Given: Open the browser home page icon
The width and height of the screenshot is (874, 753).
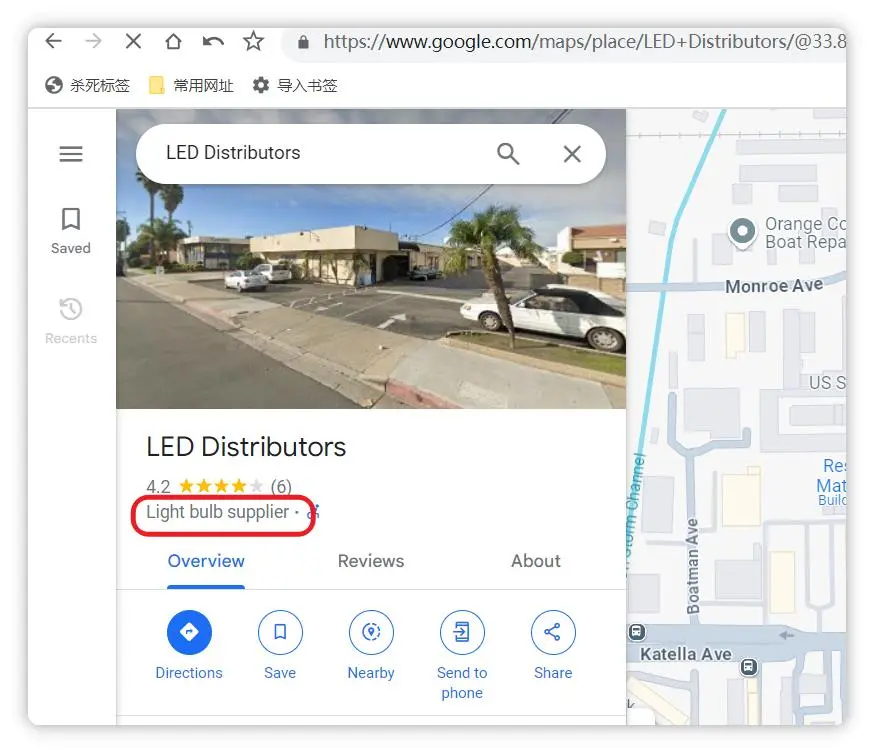Looking at the screenshot, I should 173,41.
